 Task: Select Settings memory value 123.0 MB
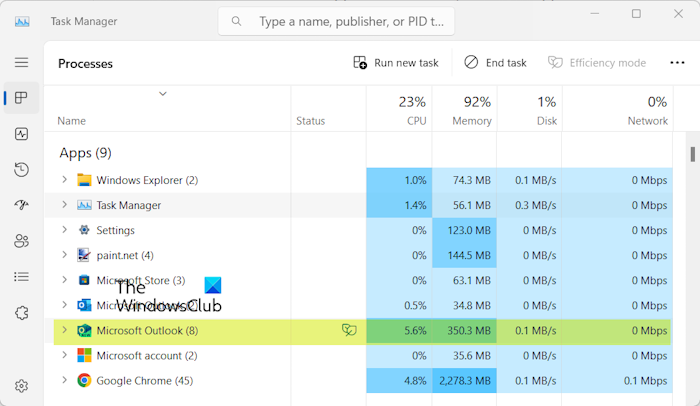point(469,230)
